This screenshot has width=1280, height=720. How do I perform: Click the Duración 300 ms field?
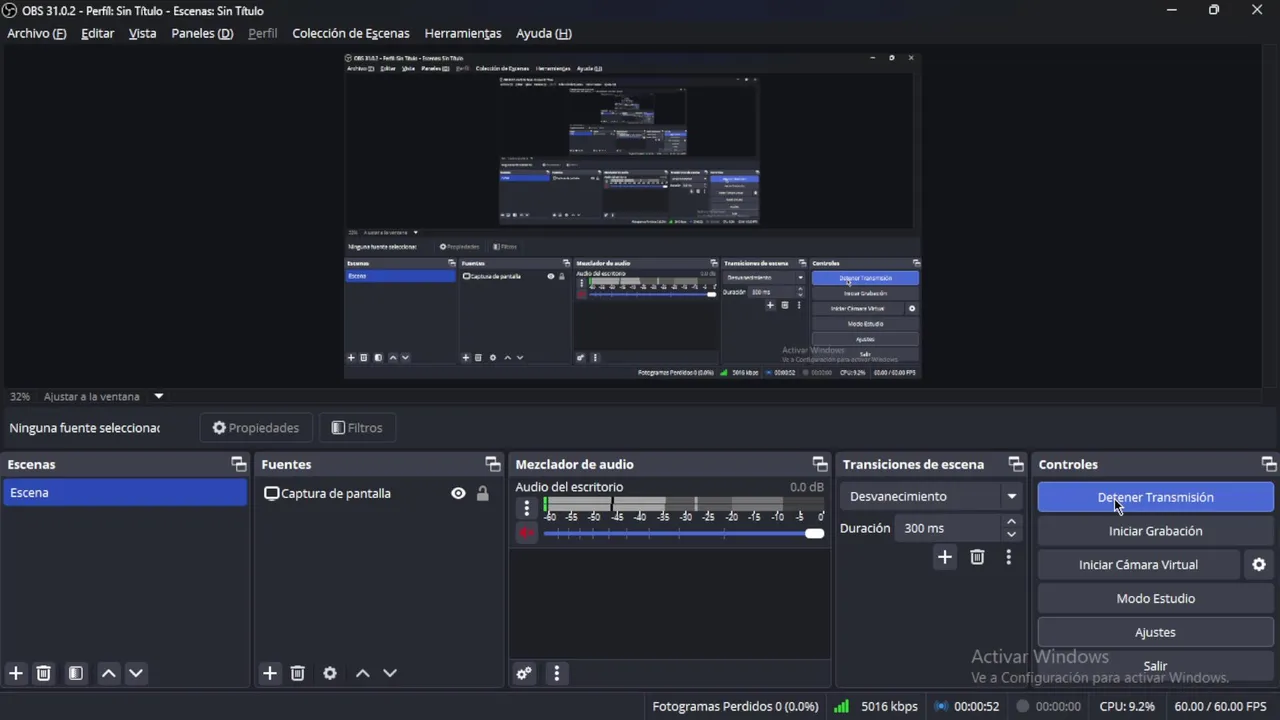[947, 528]
